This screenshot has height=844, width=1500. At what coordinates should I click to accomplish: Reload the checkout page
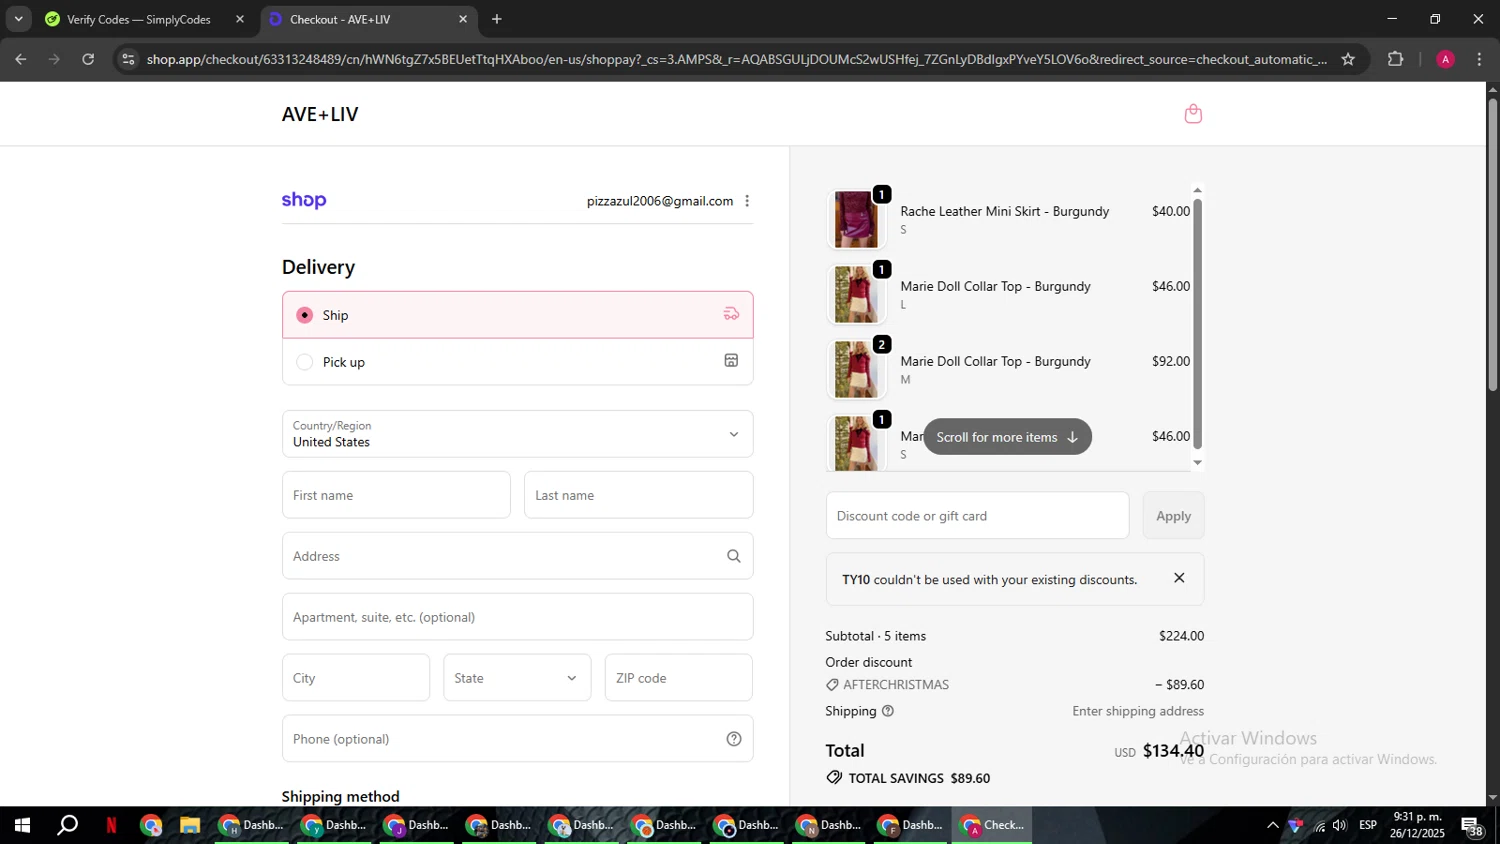pos(88,59)
